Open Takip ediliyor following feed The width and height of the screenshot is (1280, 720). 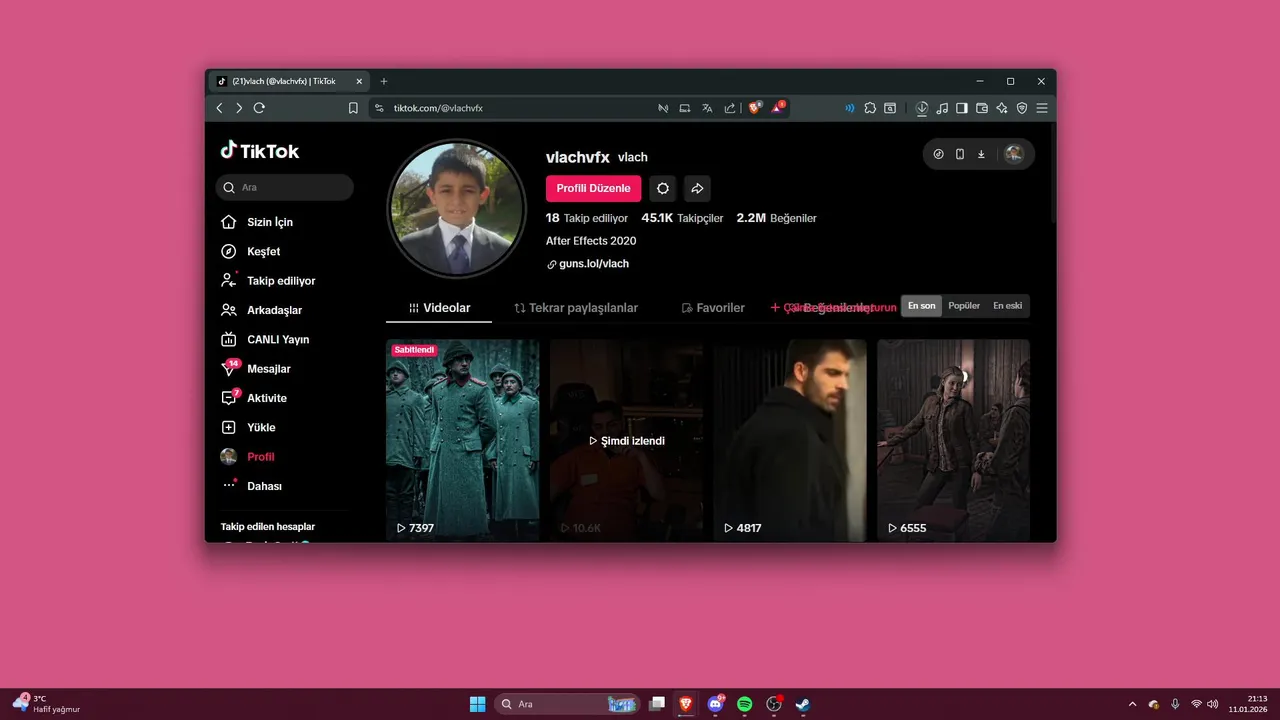(x=268, y=281)
